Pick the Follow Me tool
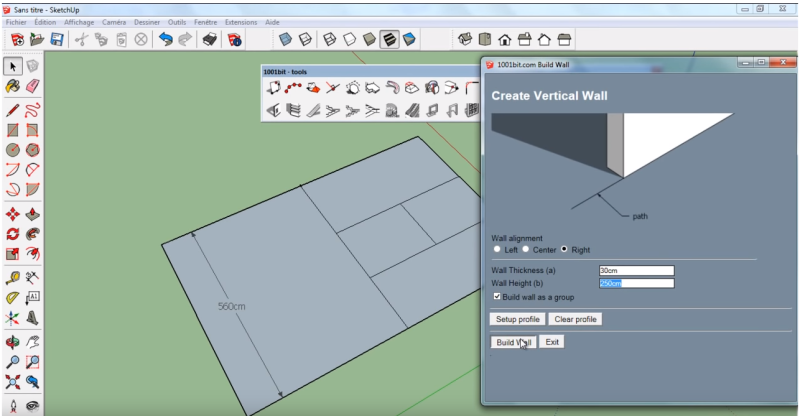Screen dimensions: 800x416 point(33,234)
